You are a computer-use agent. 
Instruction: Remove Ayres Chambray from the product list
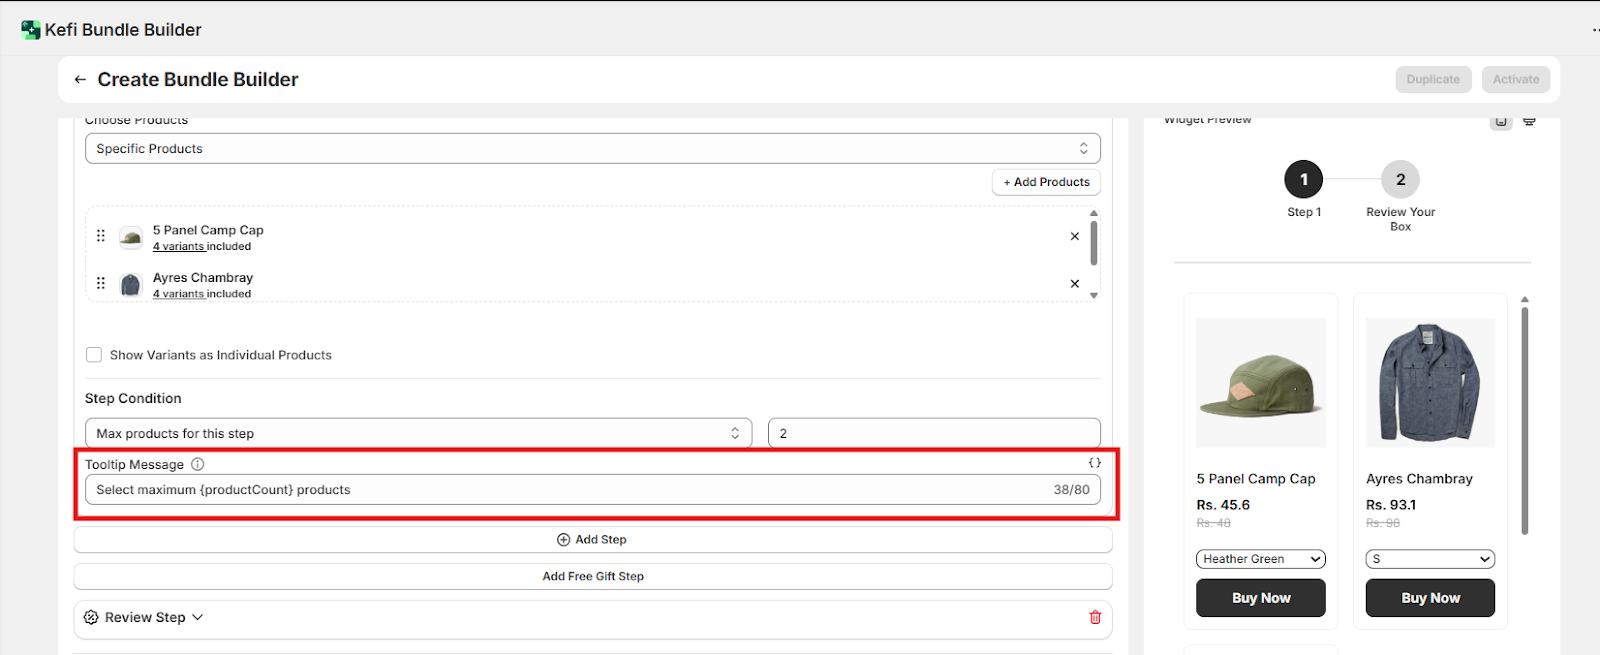[x=1075, y=284]
